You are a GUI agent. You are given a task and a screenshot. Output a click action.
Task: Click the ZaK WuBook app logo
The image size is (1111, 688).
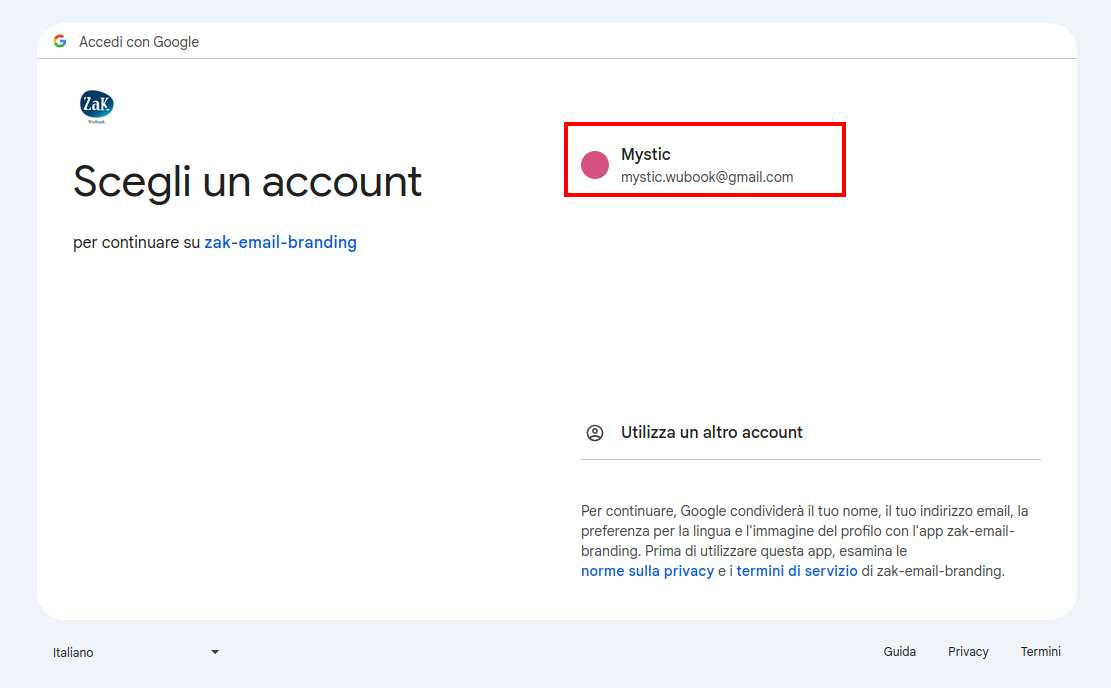(96, 106)
